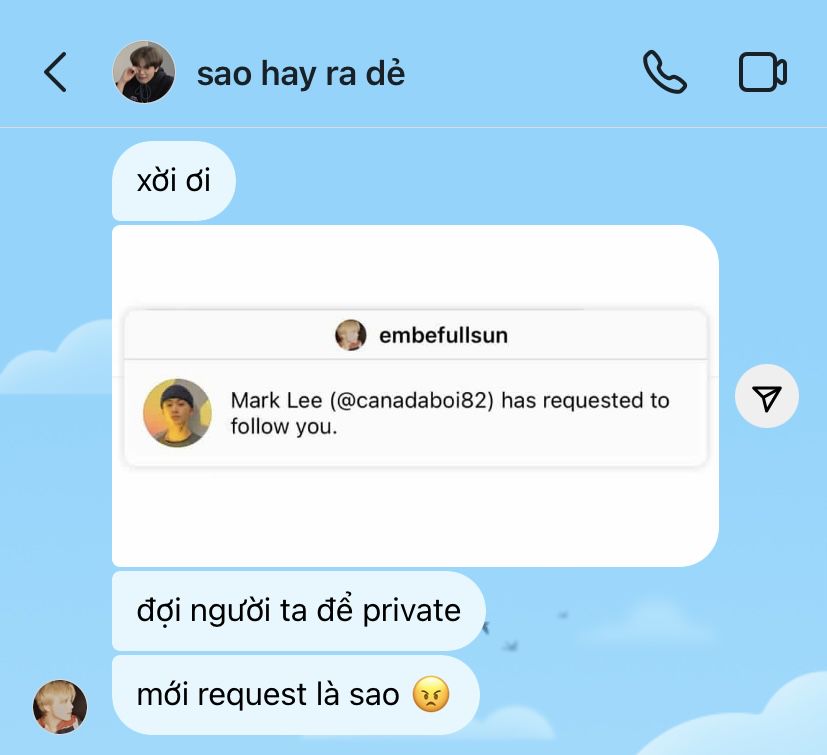
Task: Select the "Mark Lee" name text
Action: point(276,400)
